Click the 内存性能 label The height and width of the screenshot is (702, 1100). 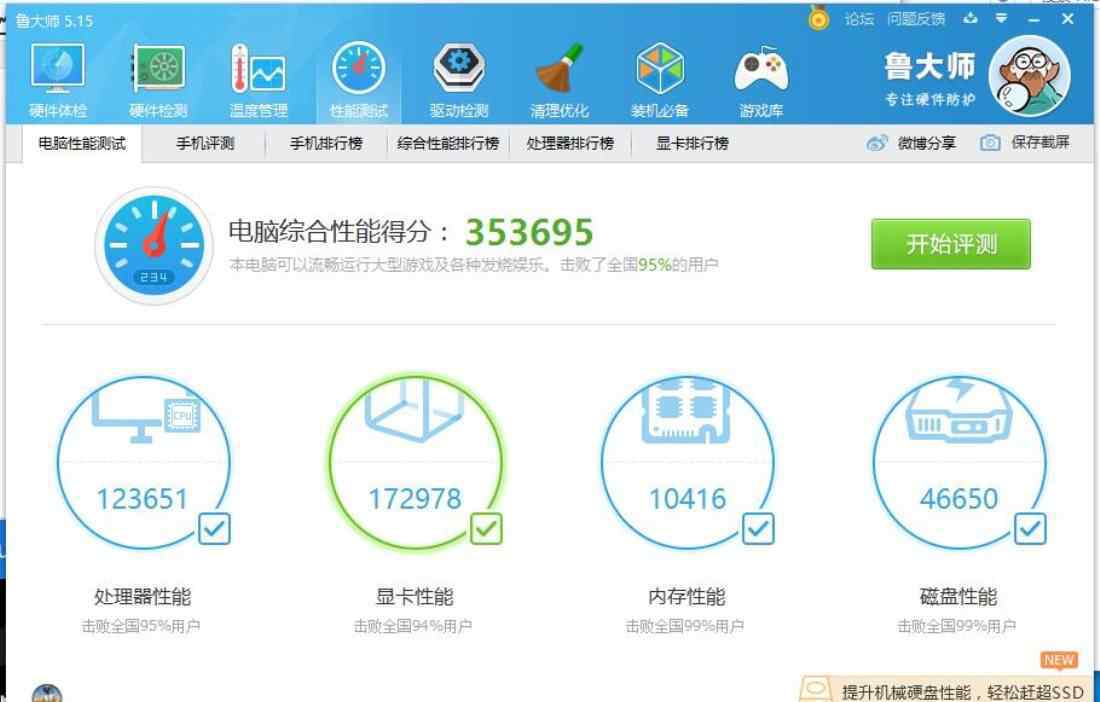(687, 597)
